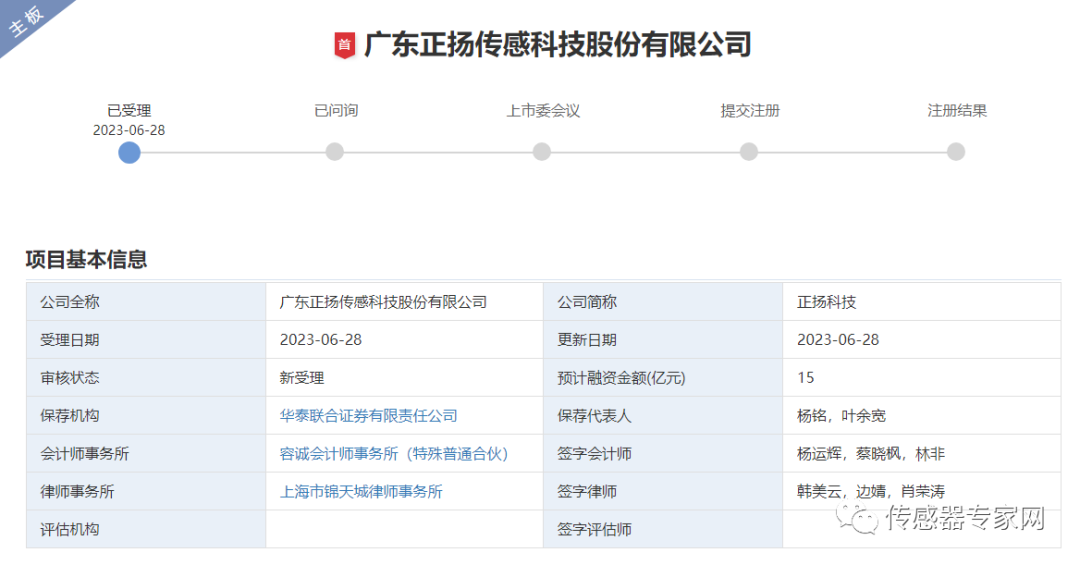This screenshot has height=565, width=1080.
Task: Select the 已受理 timeline step dot
Action: coord(129,152)
